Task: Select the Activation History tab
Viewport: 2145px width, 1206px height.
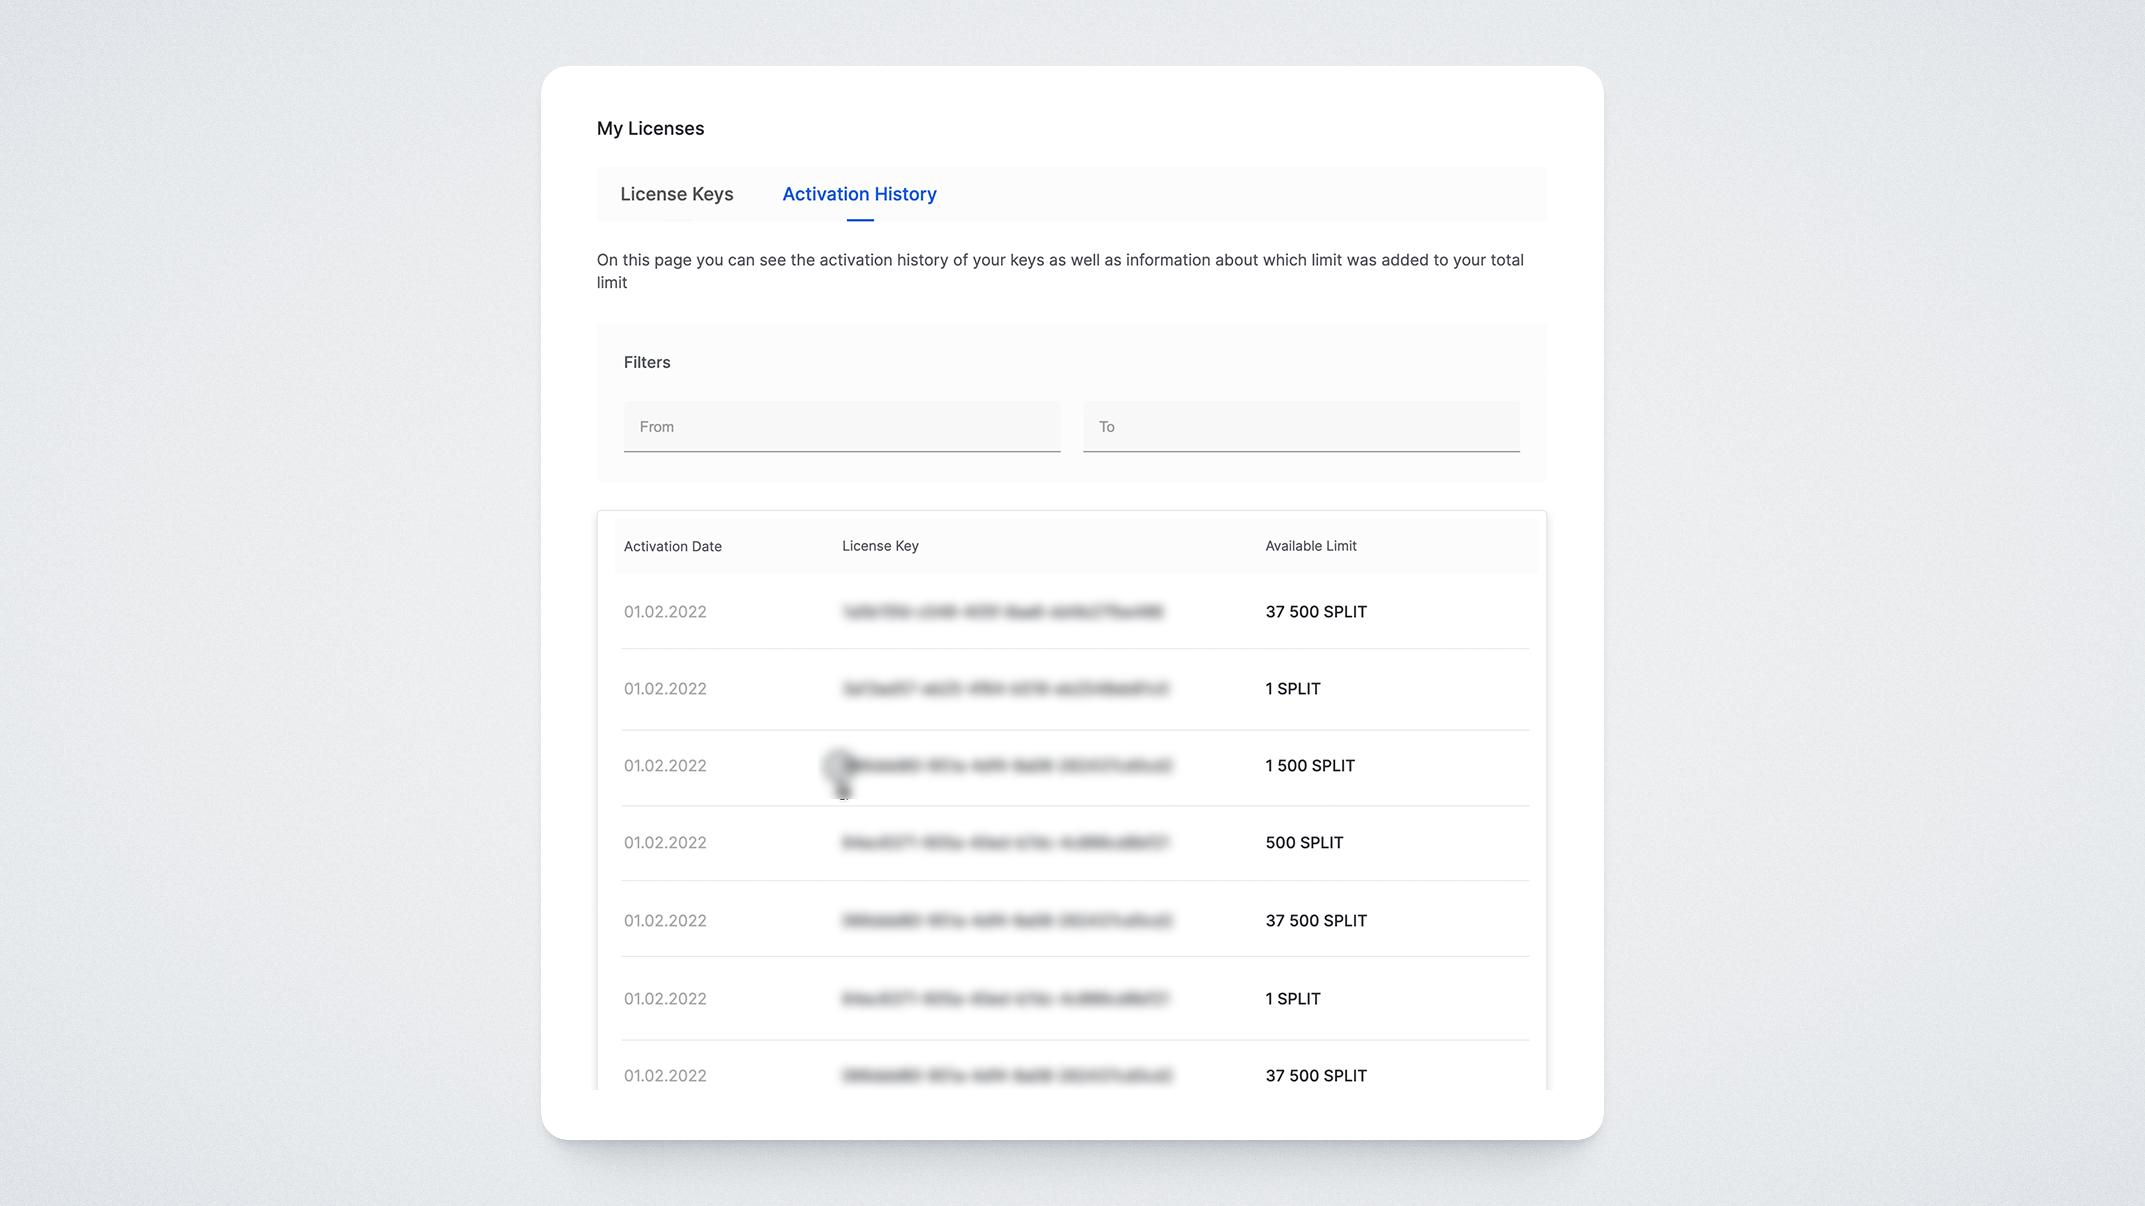Action: coord(859,194)
